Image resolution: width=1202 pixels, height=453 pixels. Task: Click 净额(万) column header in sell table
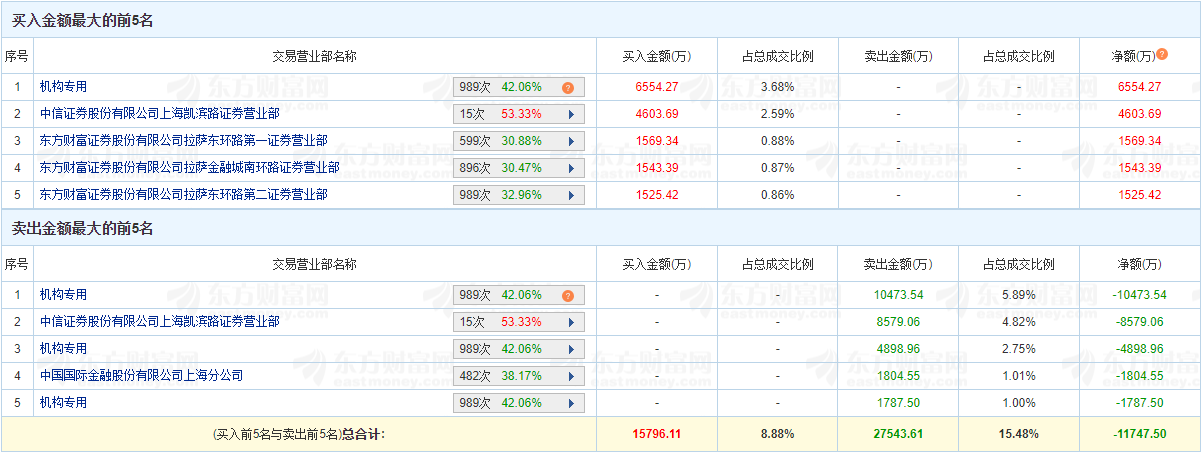coord(1140,265)
